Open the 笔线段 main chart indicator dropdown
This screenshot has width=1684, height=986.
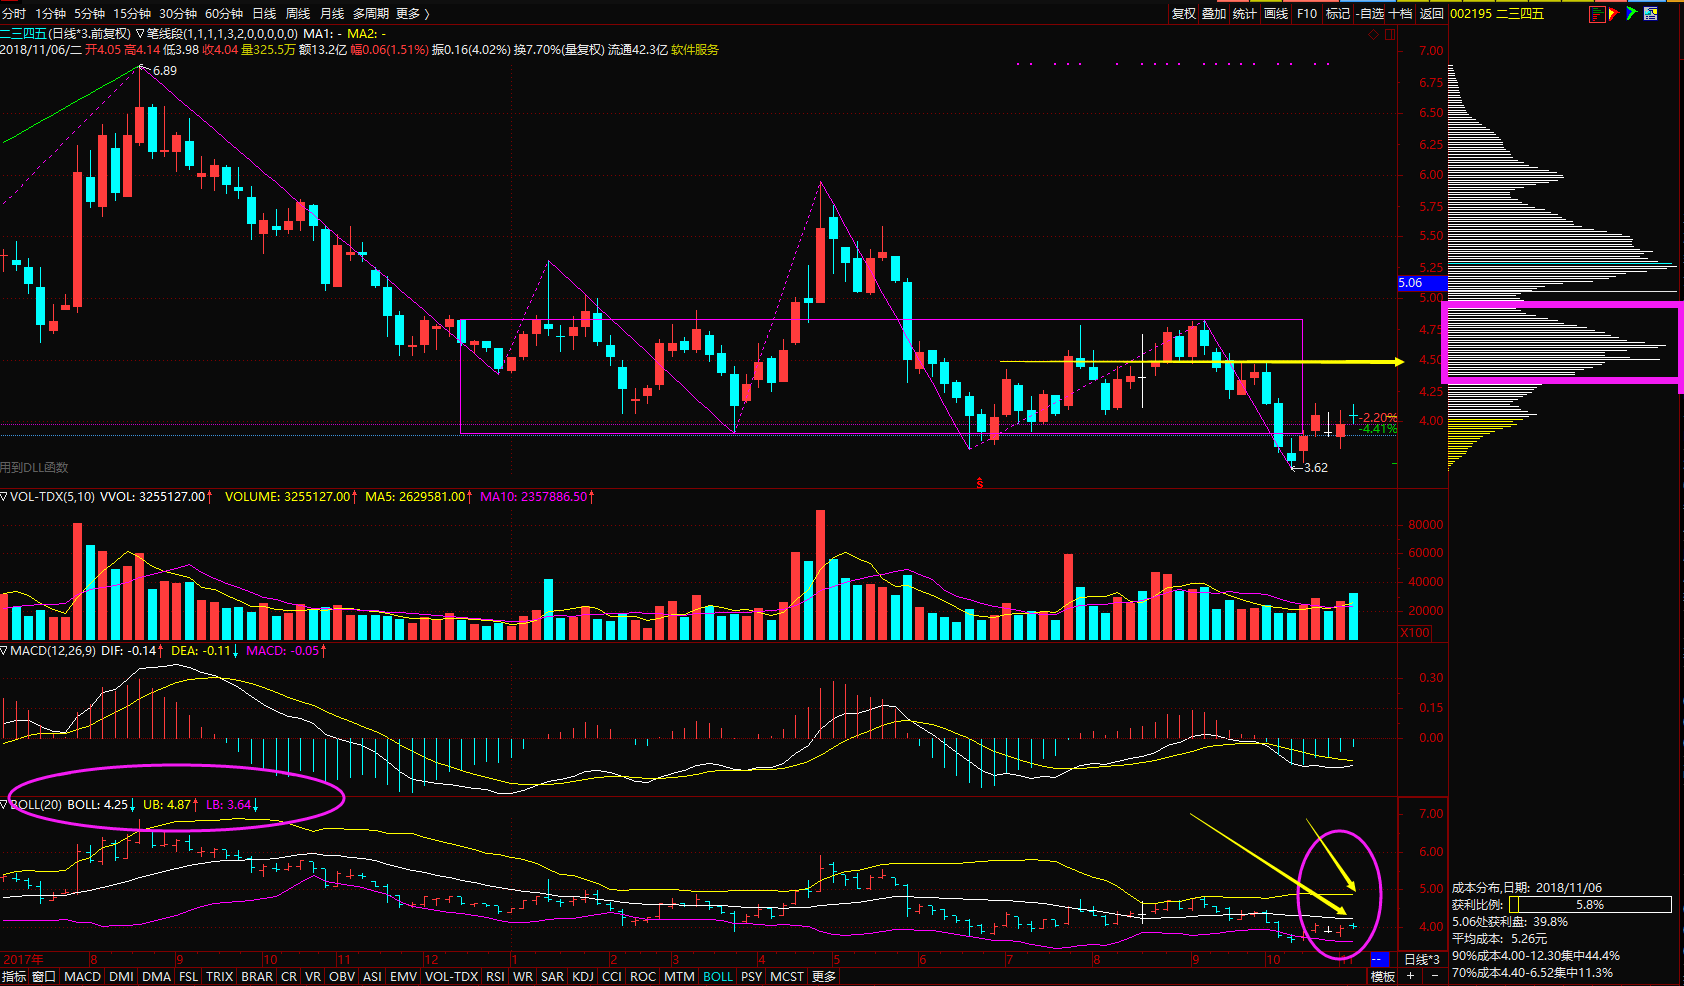(x=140, y=33)
